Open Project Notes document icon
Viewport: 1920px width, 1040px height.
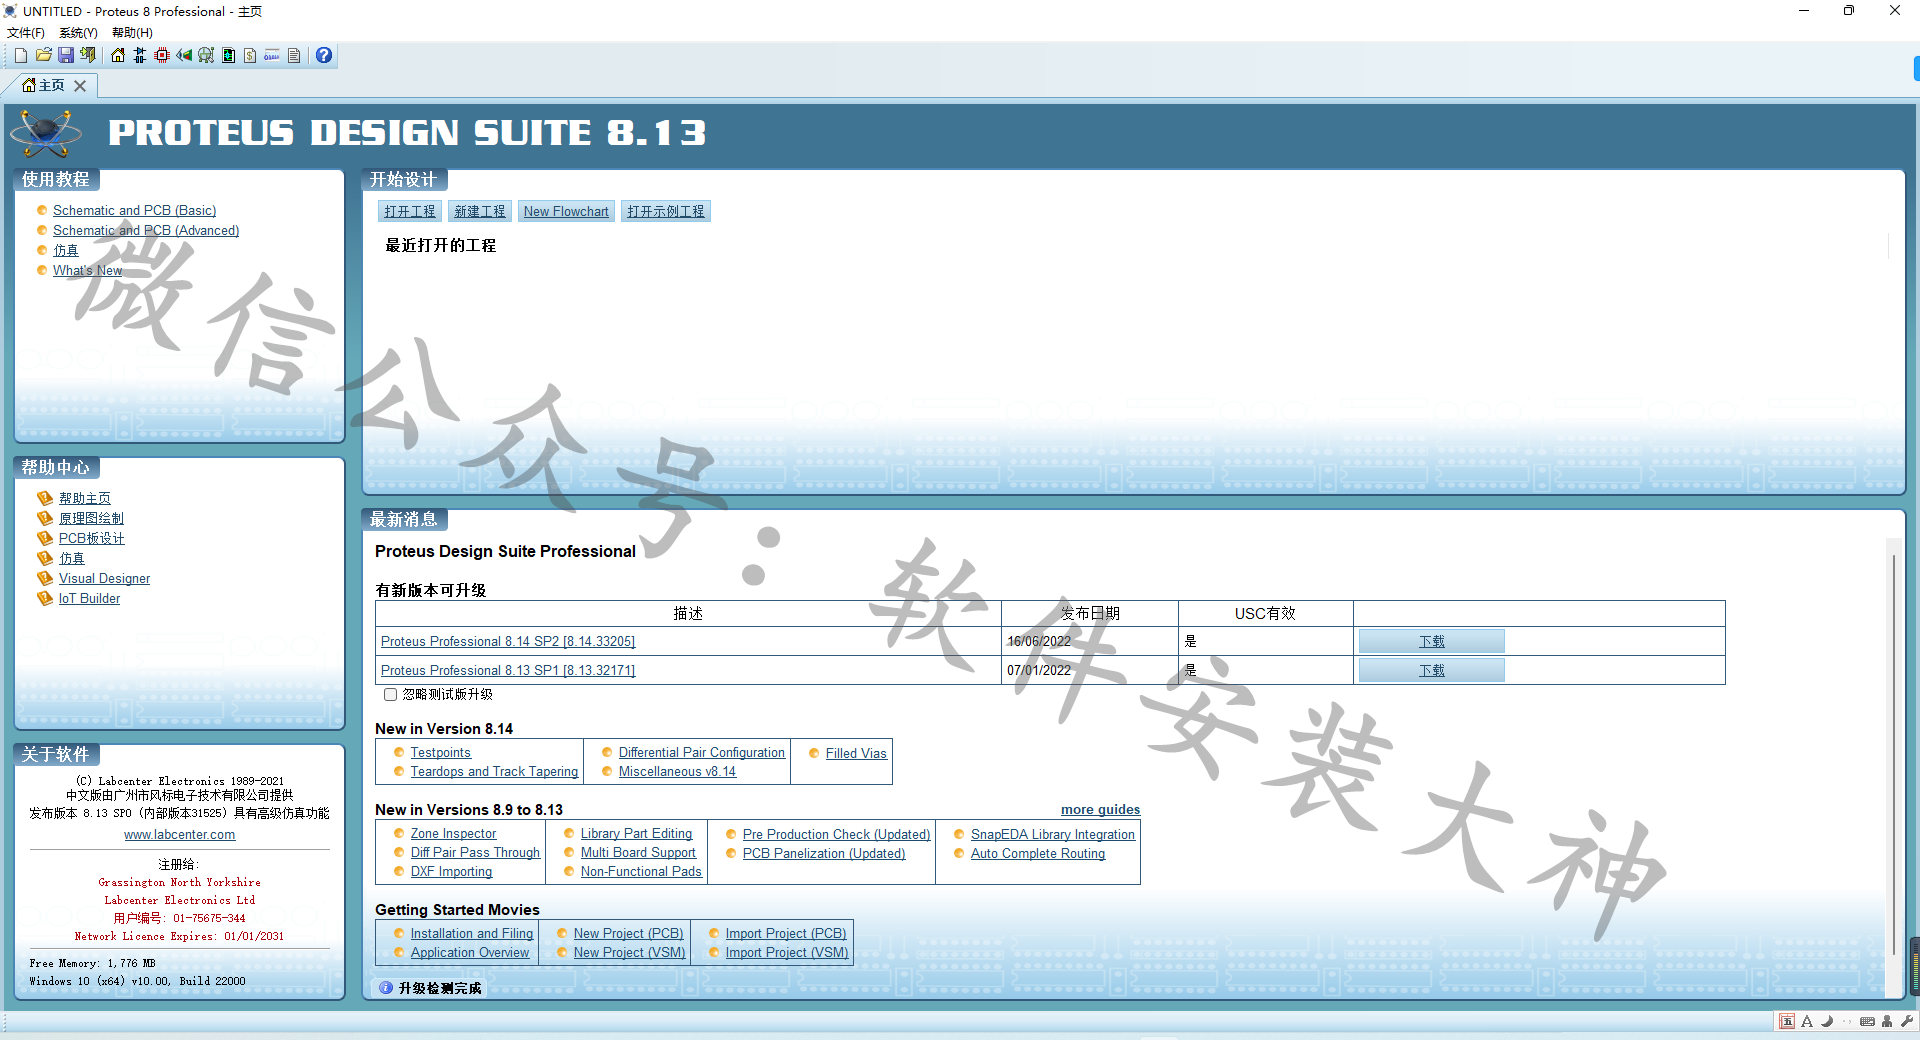pos(294,56)
